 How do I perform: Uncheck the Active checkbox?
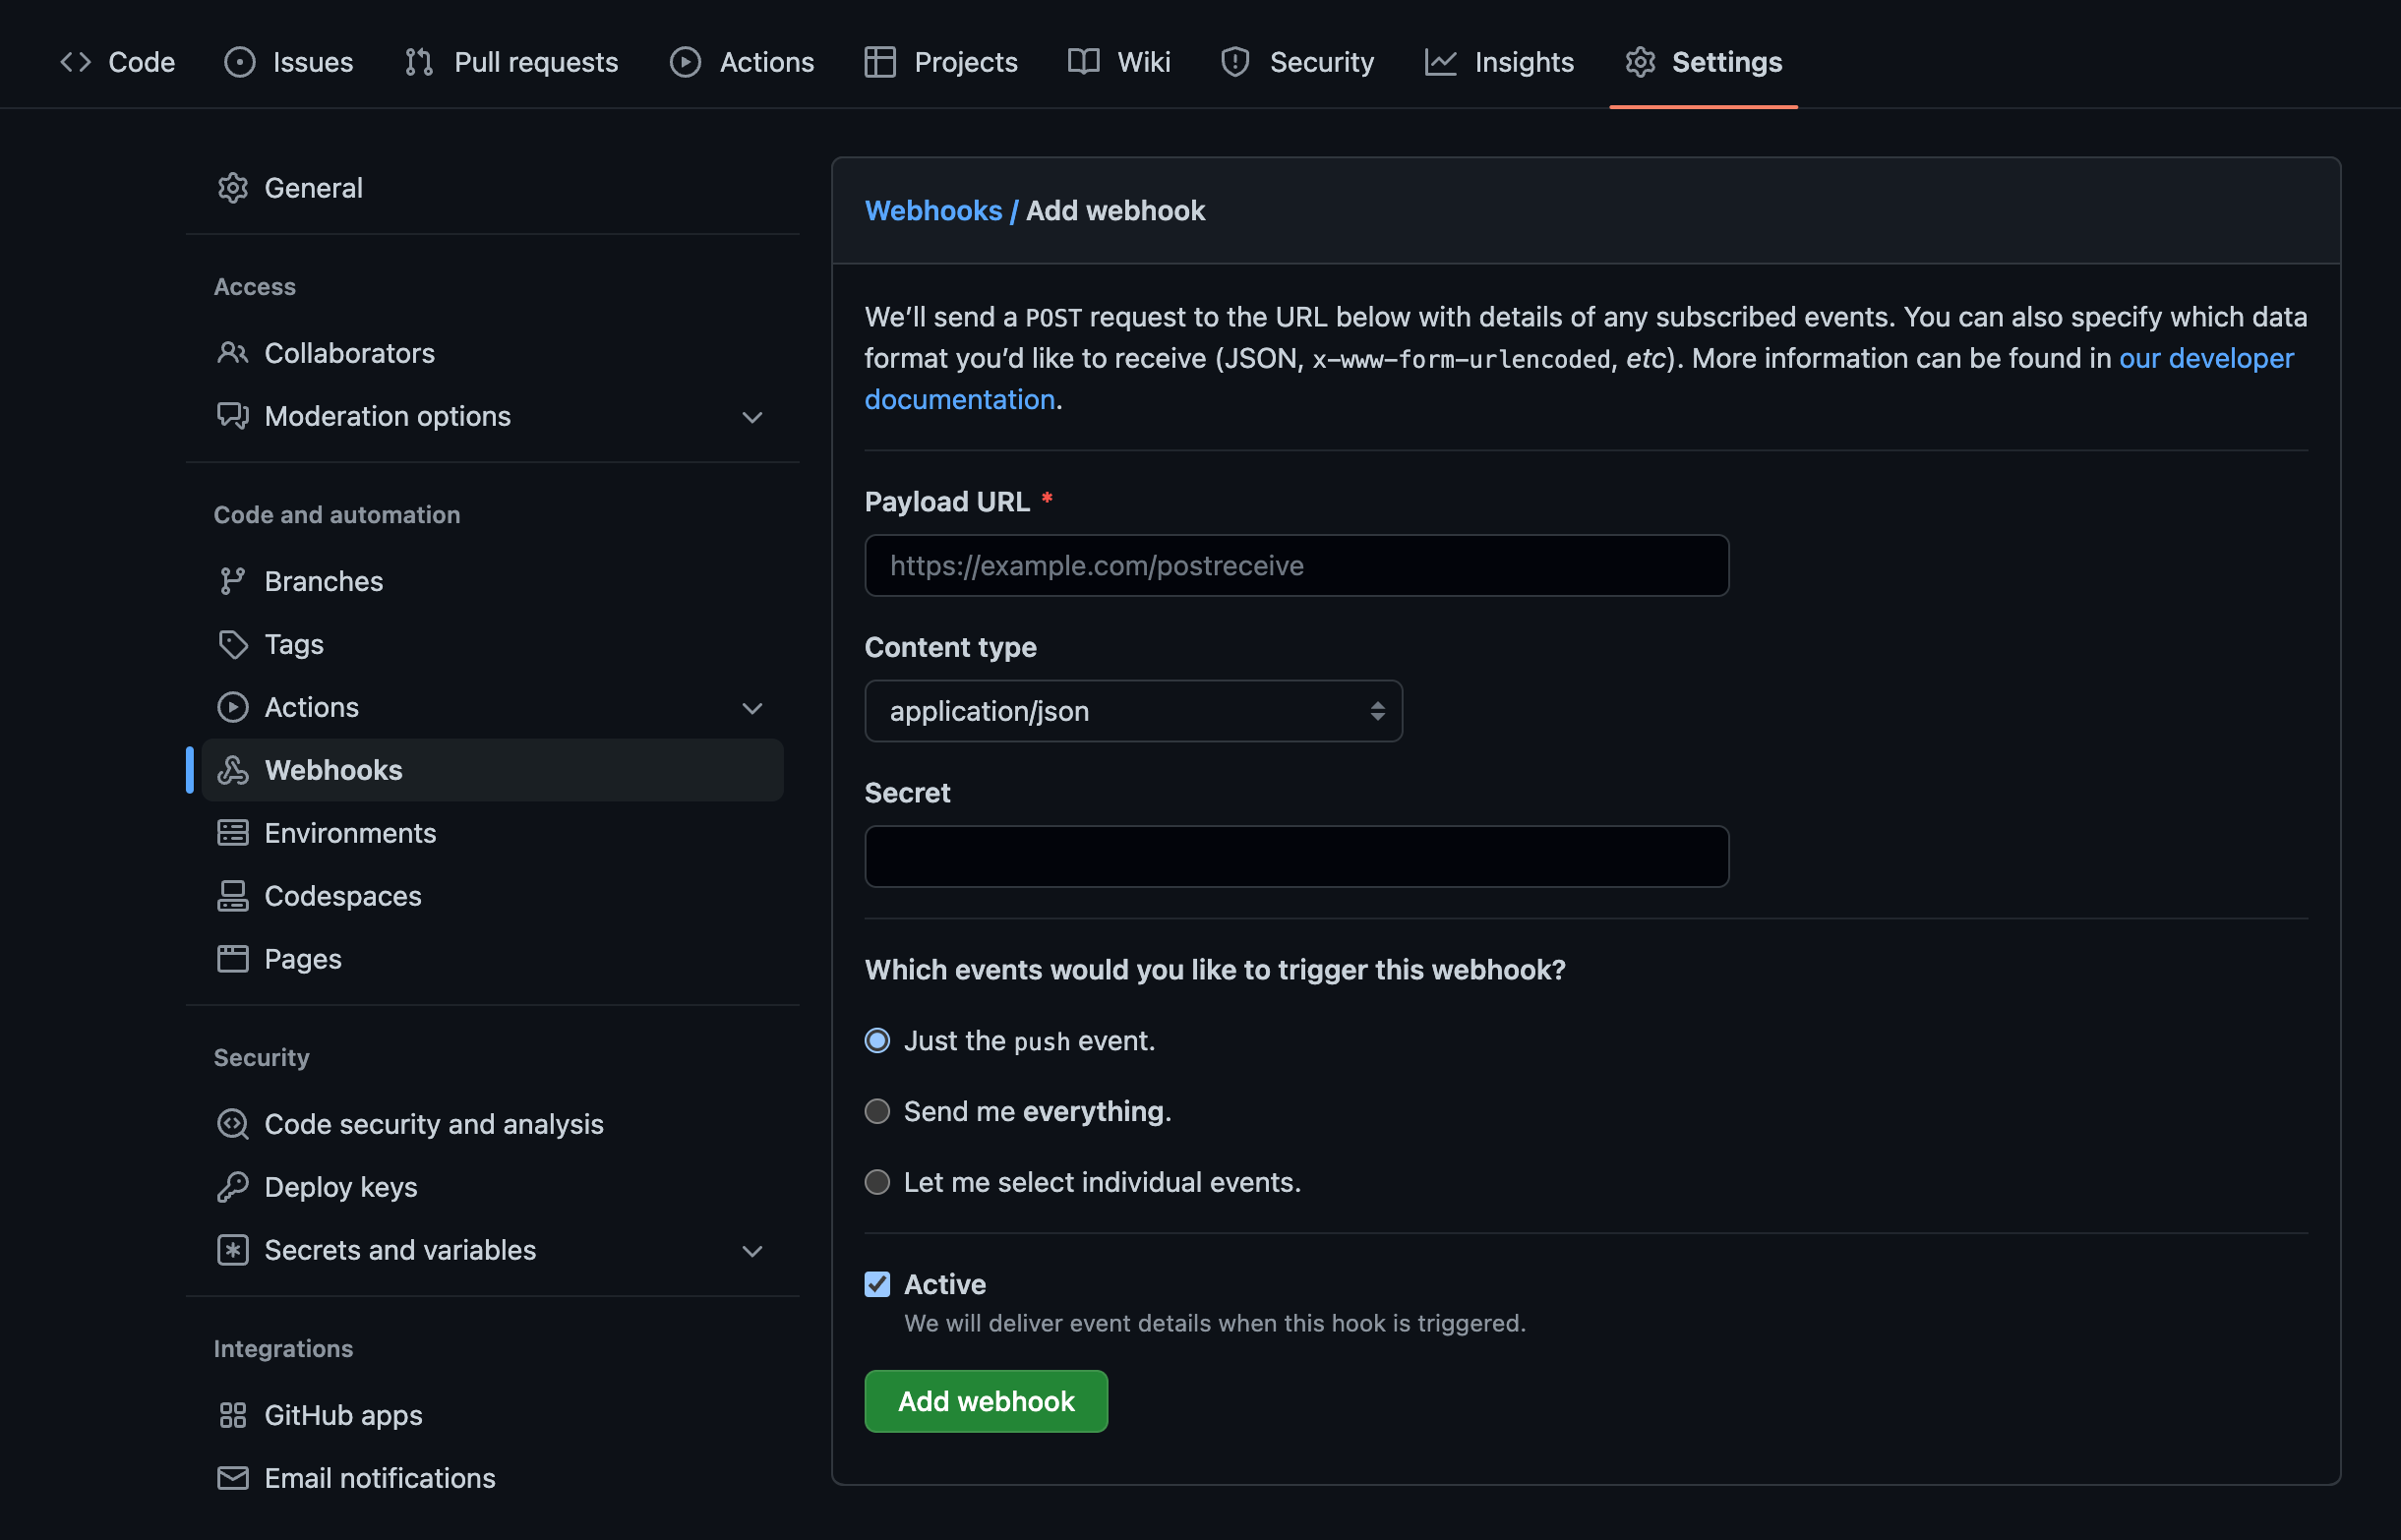click(x=877, y=1285)
